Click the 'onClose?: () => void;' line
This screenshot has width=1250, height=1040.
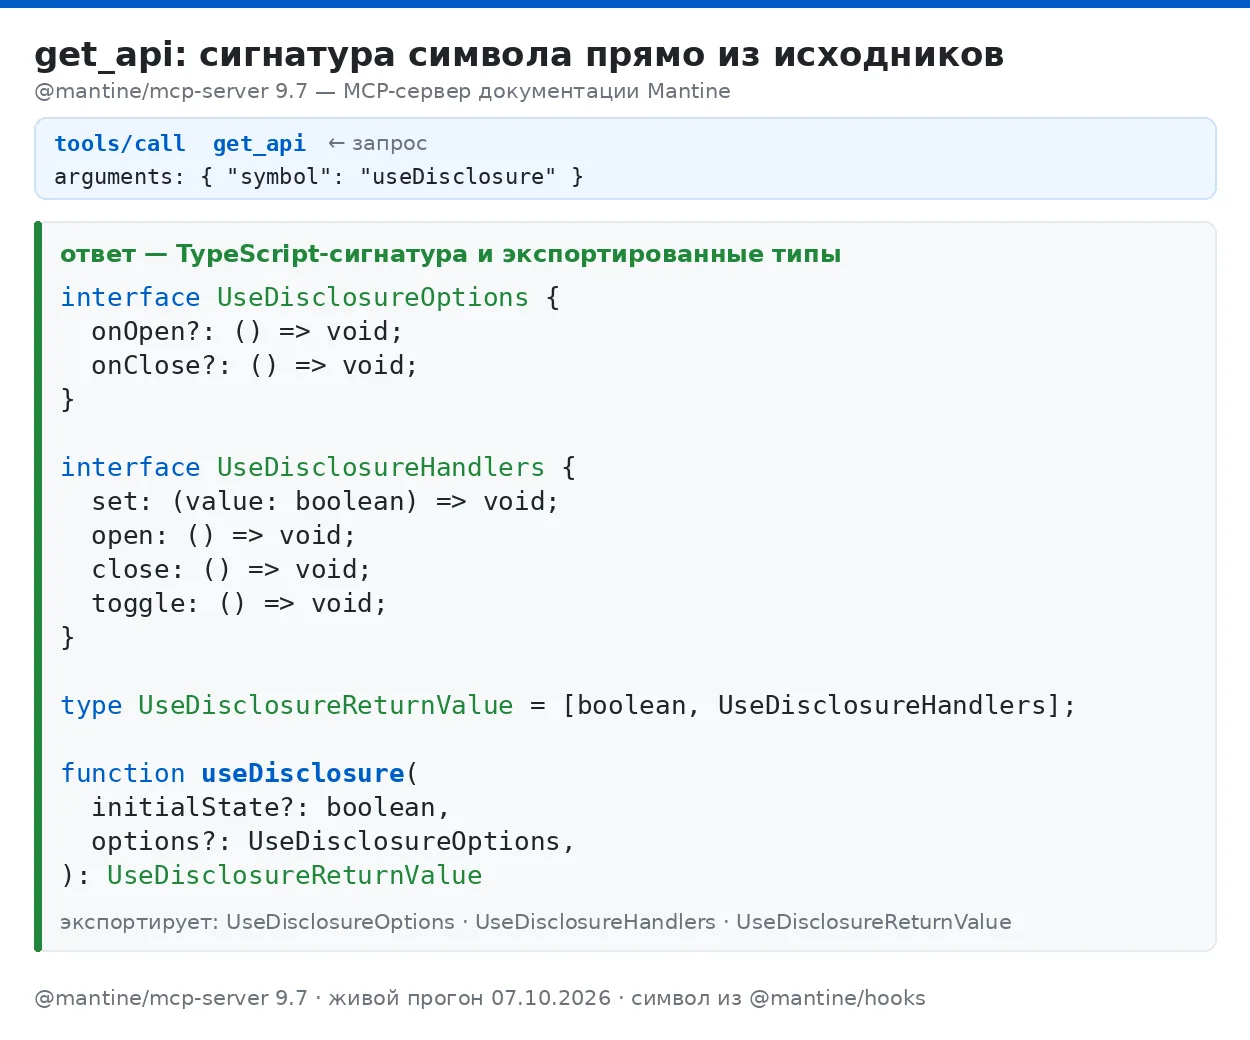coord(255,366)
